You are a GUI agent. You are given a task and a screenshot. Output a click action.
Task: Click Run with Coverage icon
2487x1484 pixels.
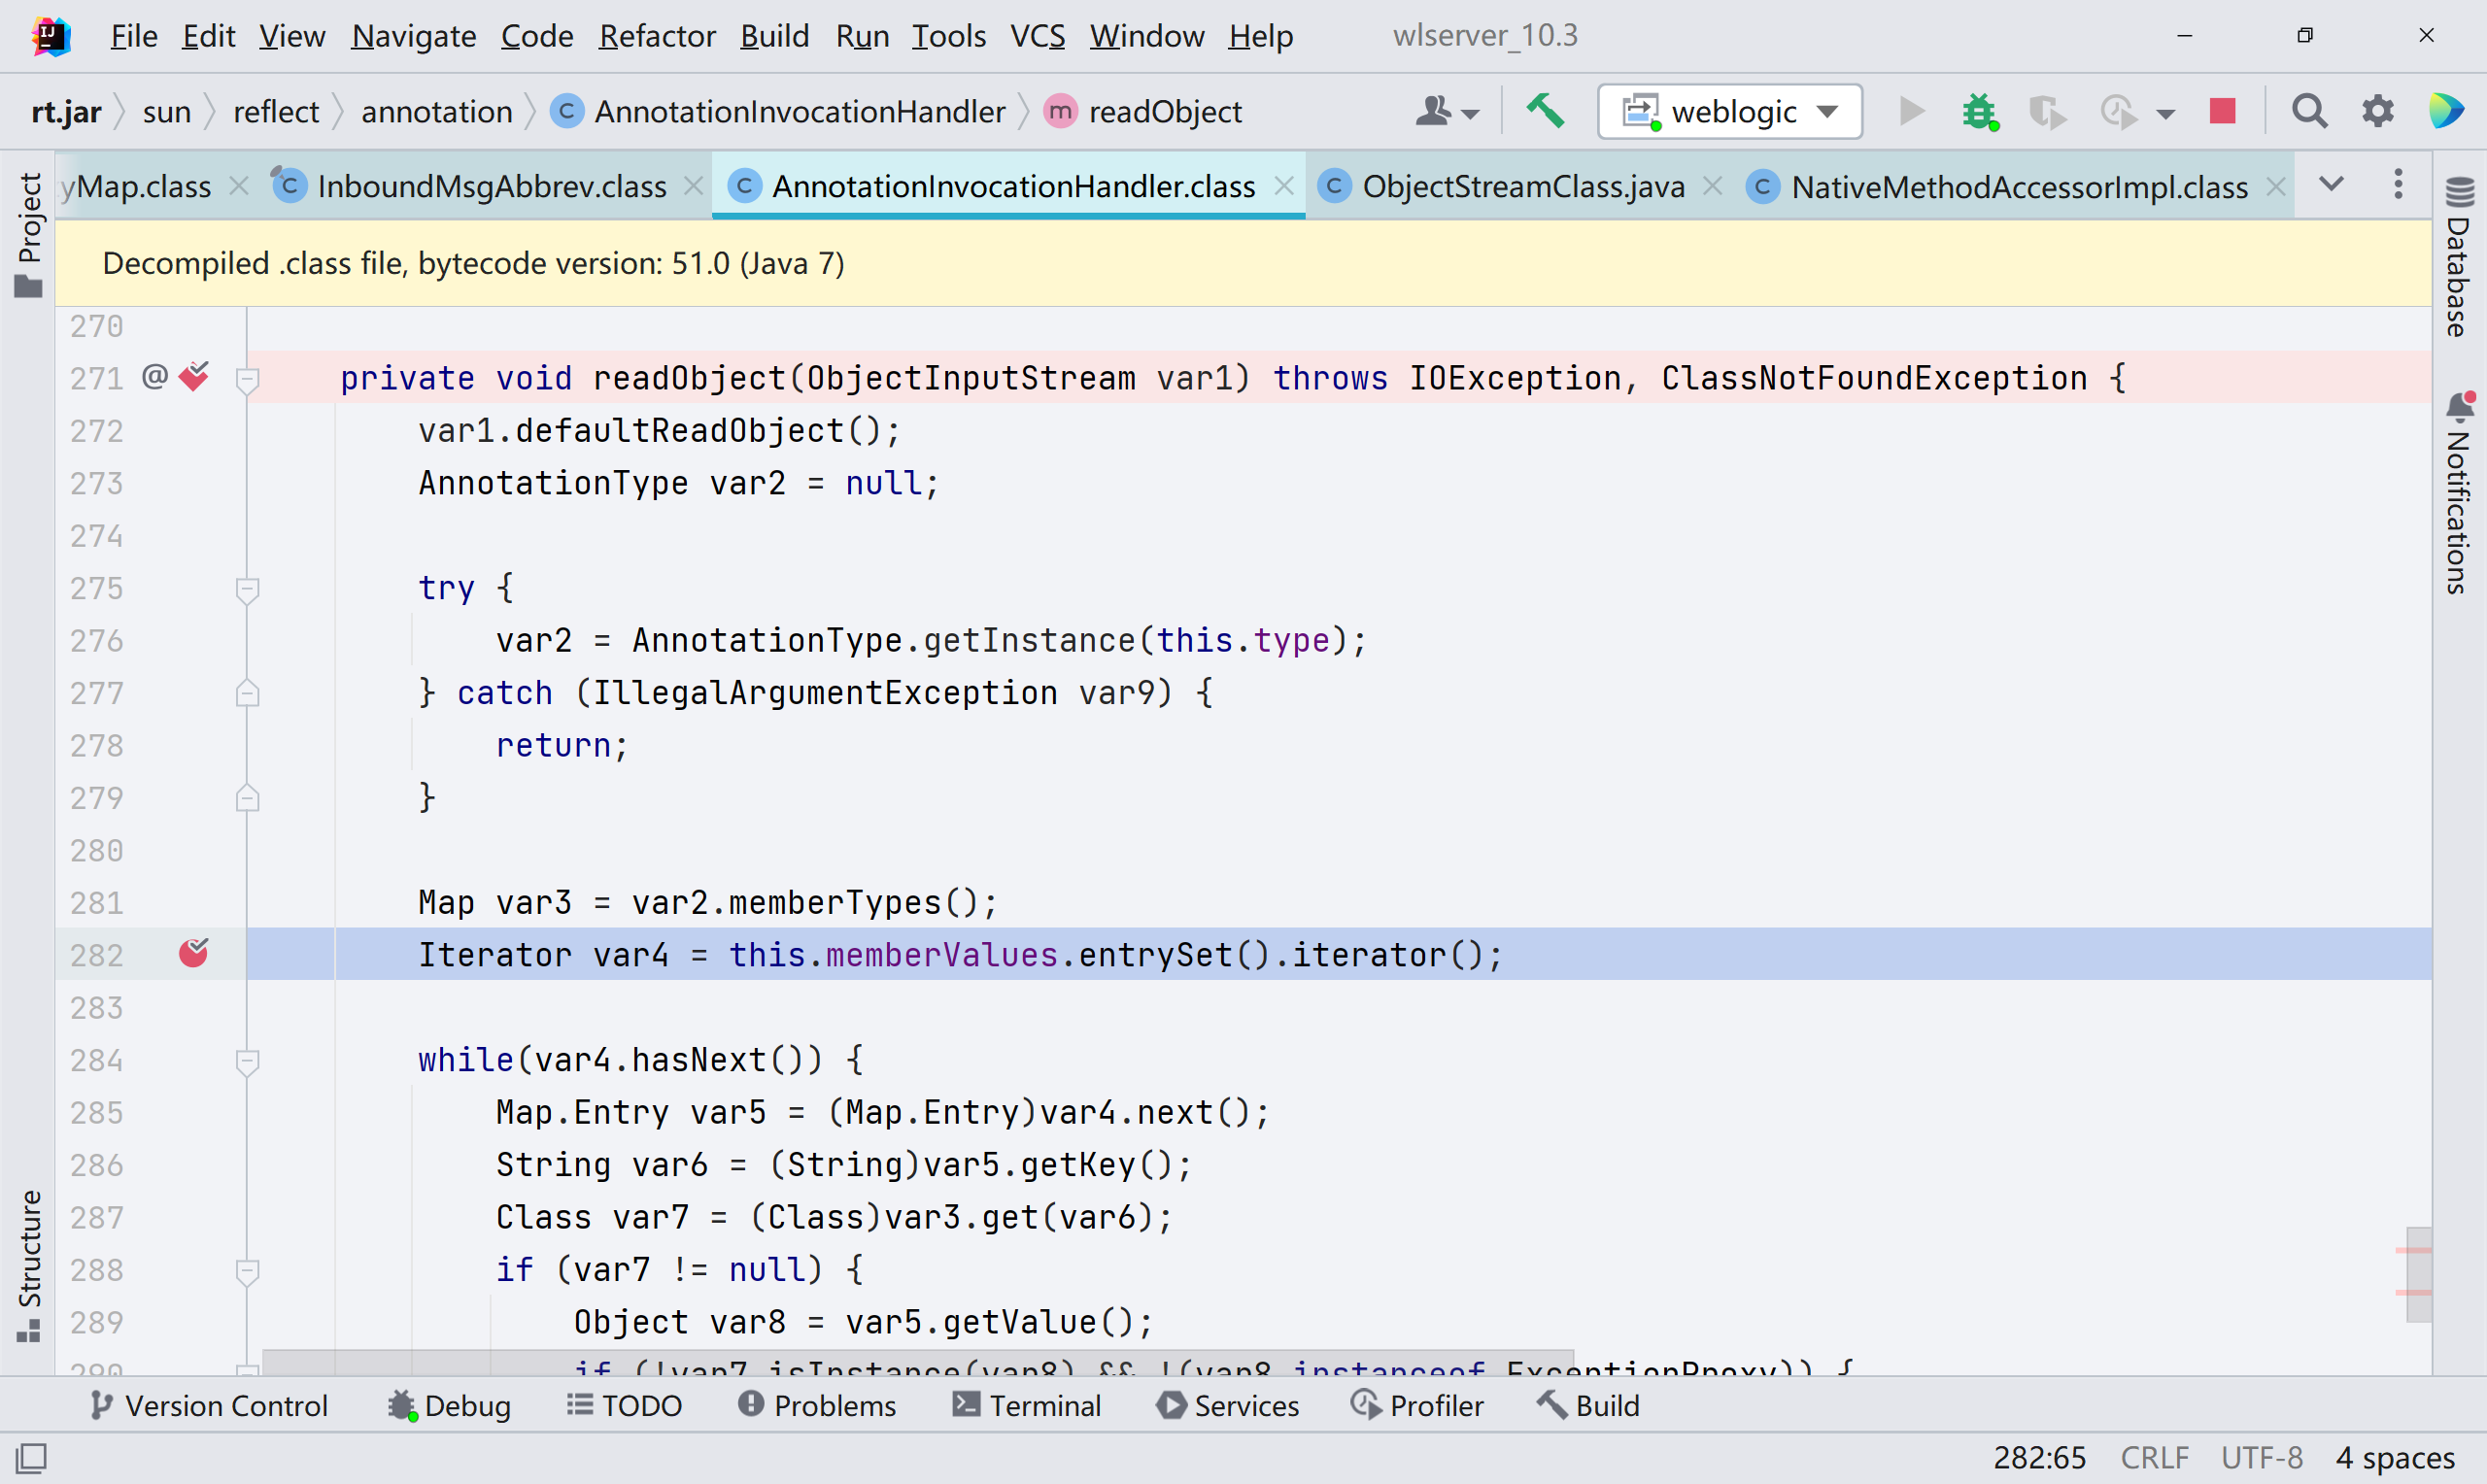click(2046, 111)
